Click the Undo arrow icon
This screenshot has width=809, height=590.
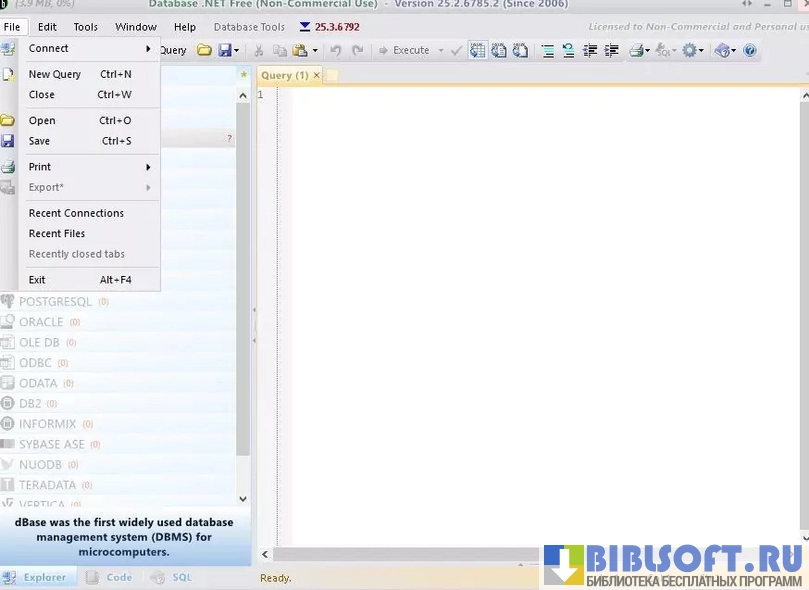tap(336, 50)
